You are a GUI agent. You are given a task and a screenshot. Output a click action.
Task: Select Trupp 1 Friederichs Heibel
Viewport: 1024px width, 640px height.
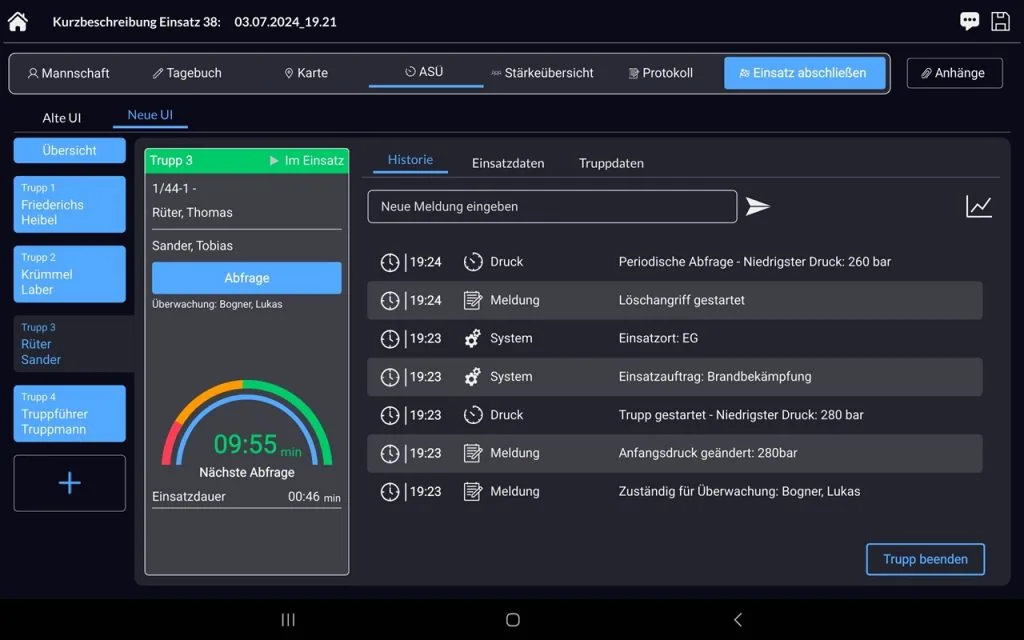click(69, 204)
